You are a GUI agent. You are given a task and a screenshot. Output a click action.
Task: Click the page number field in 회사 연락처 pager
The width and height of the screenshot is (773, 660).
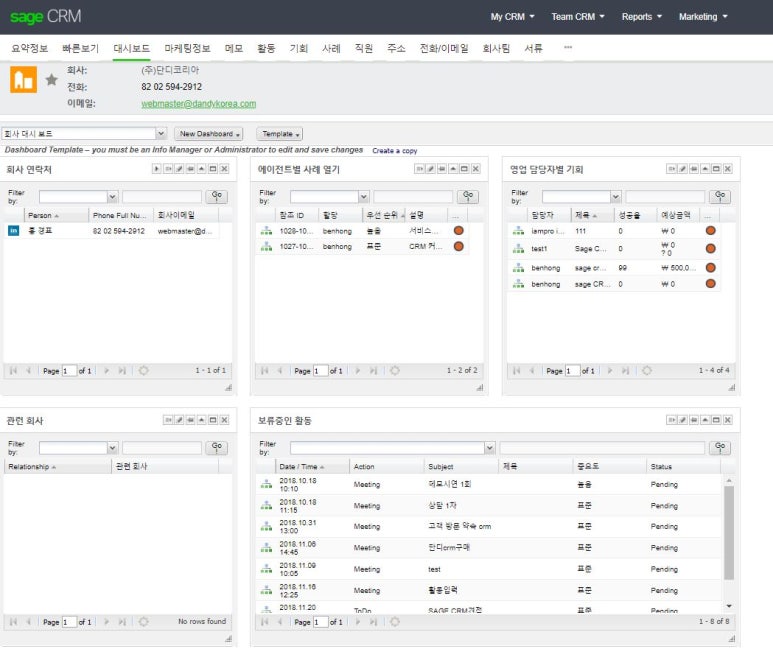[x=70, y=370]
